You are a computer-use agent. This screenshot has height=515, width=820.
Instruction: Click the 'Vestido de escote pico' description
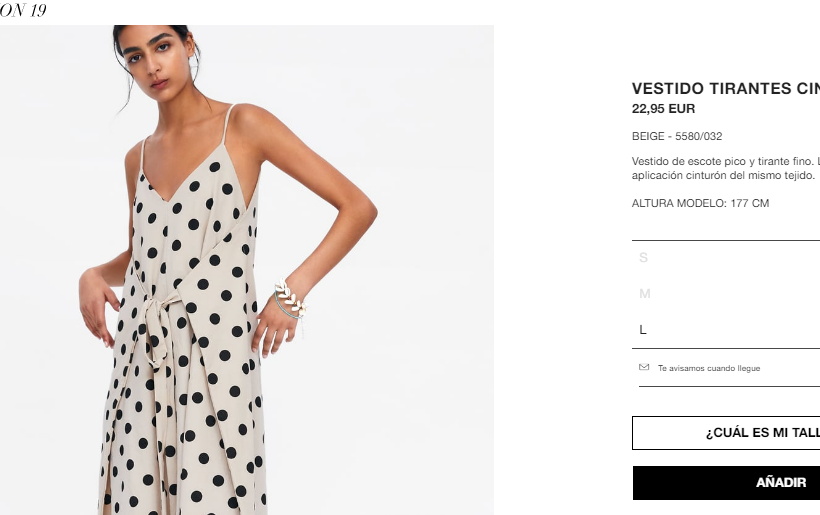726,168
